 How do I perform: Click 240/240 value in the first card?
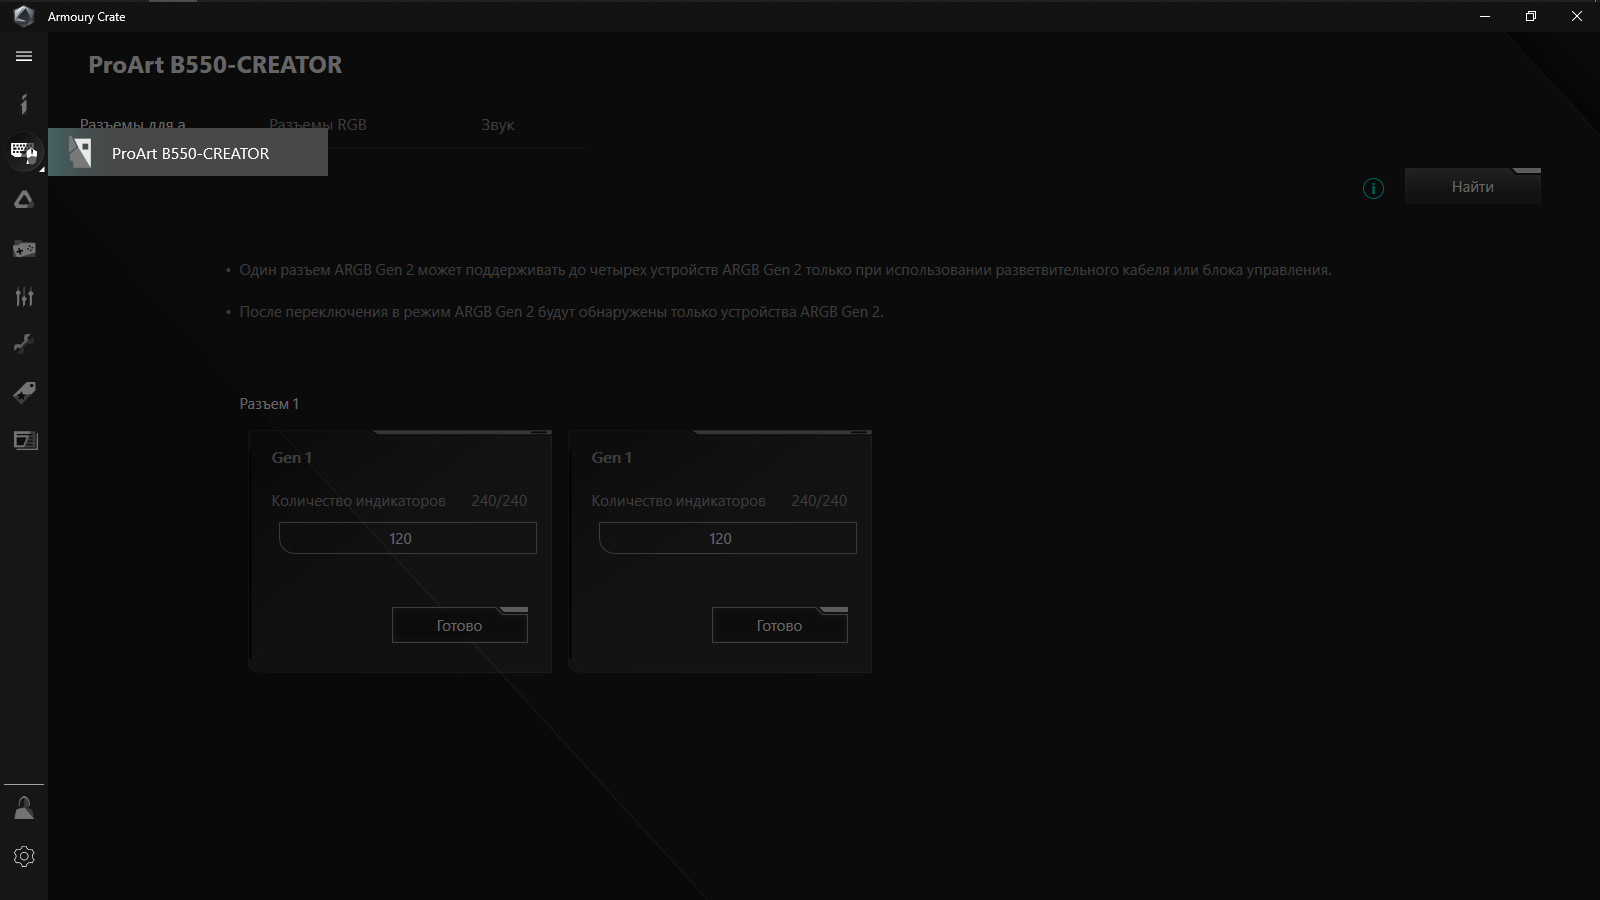point(499,501)
